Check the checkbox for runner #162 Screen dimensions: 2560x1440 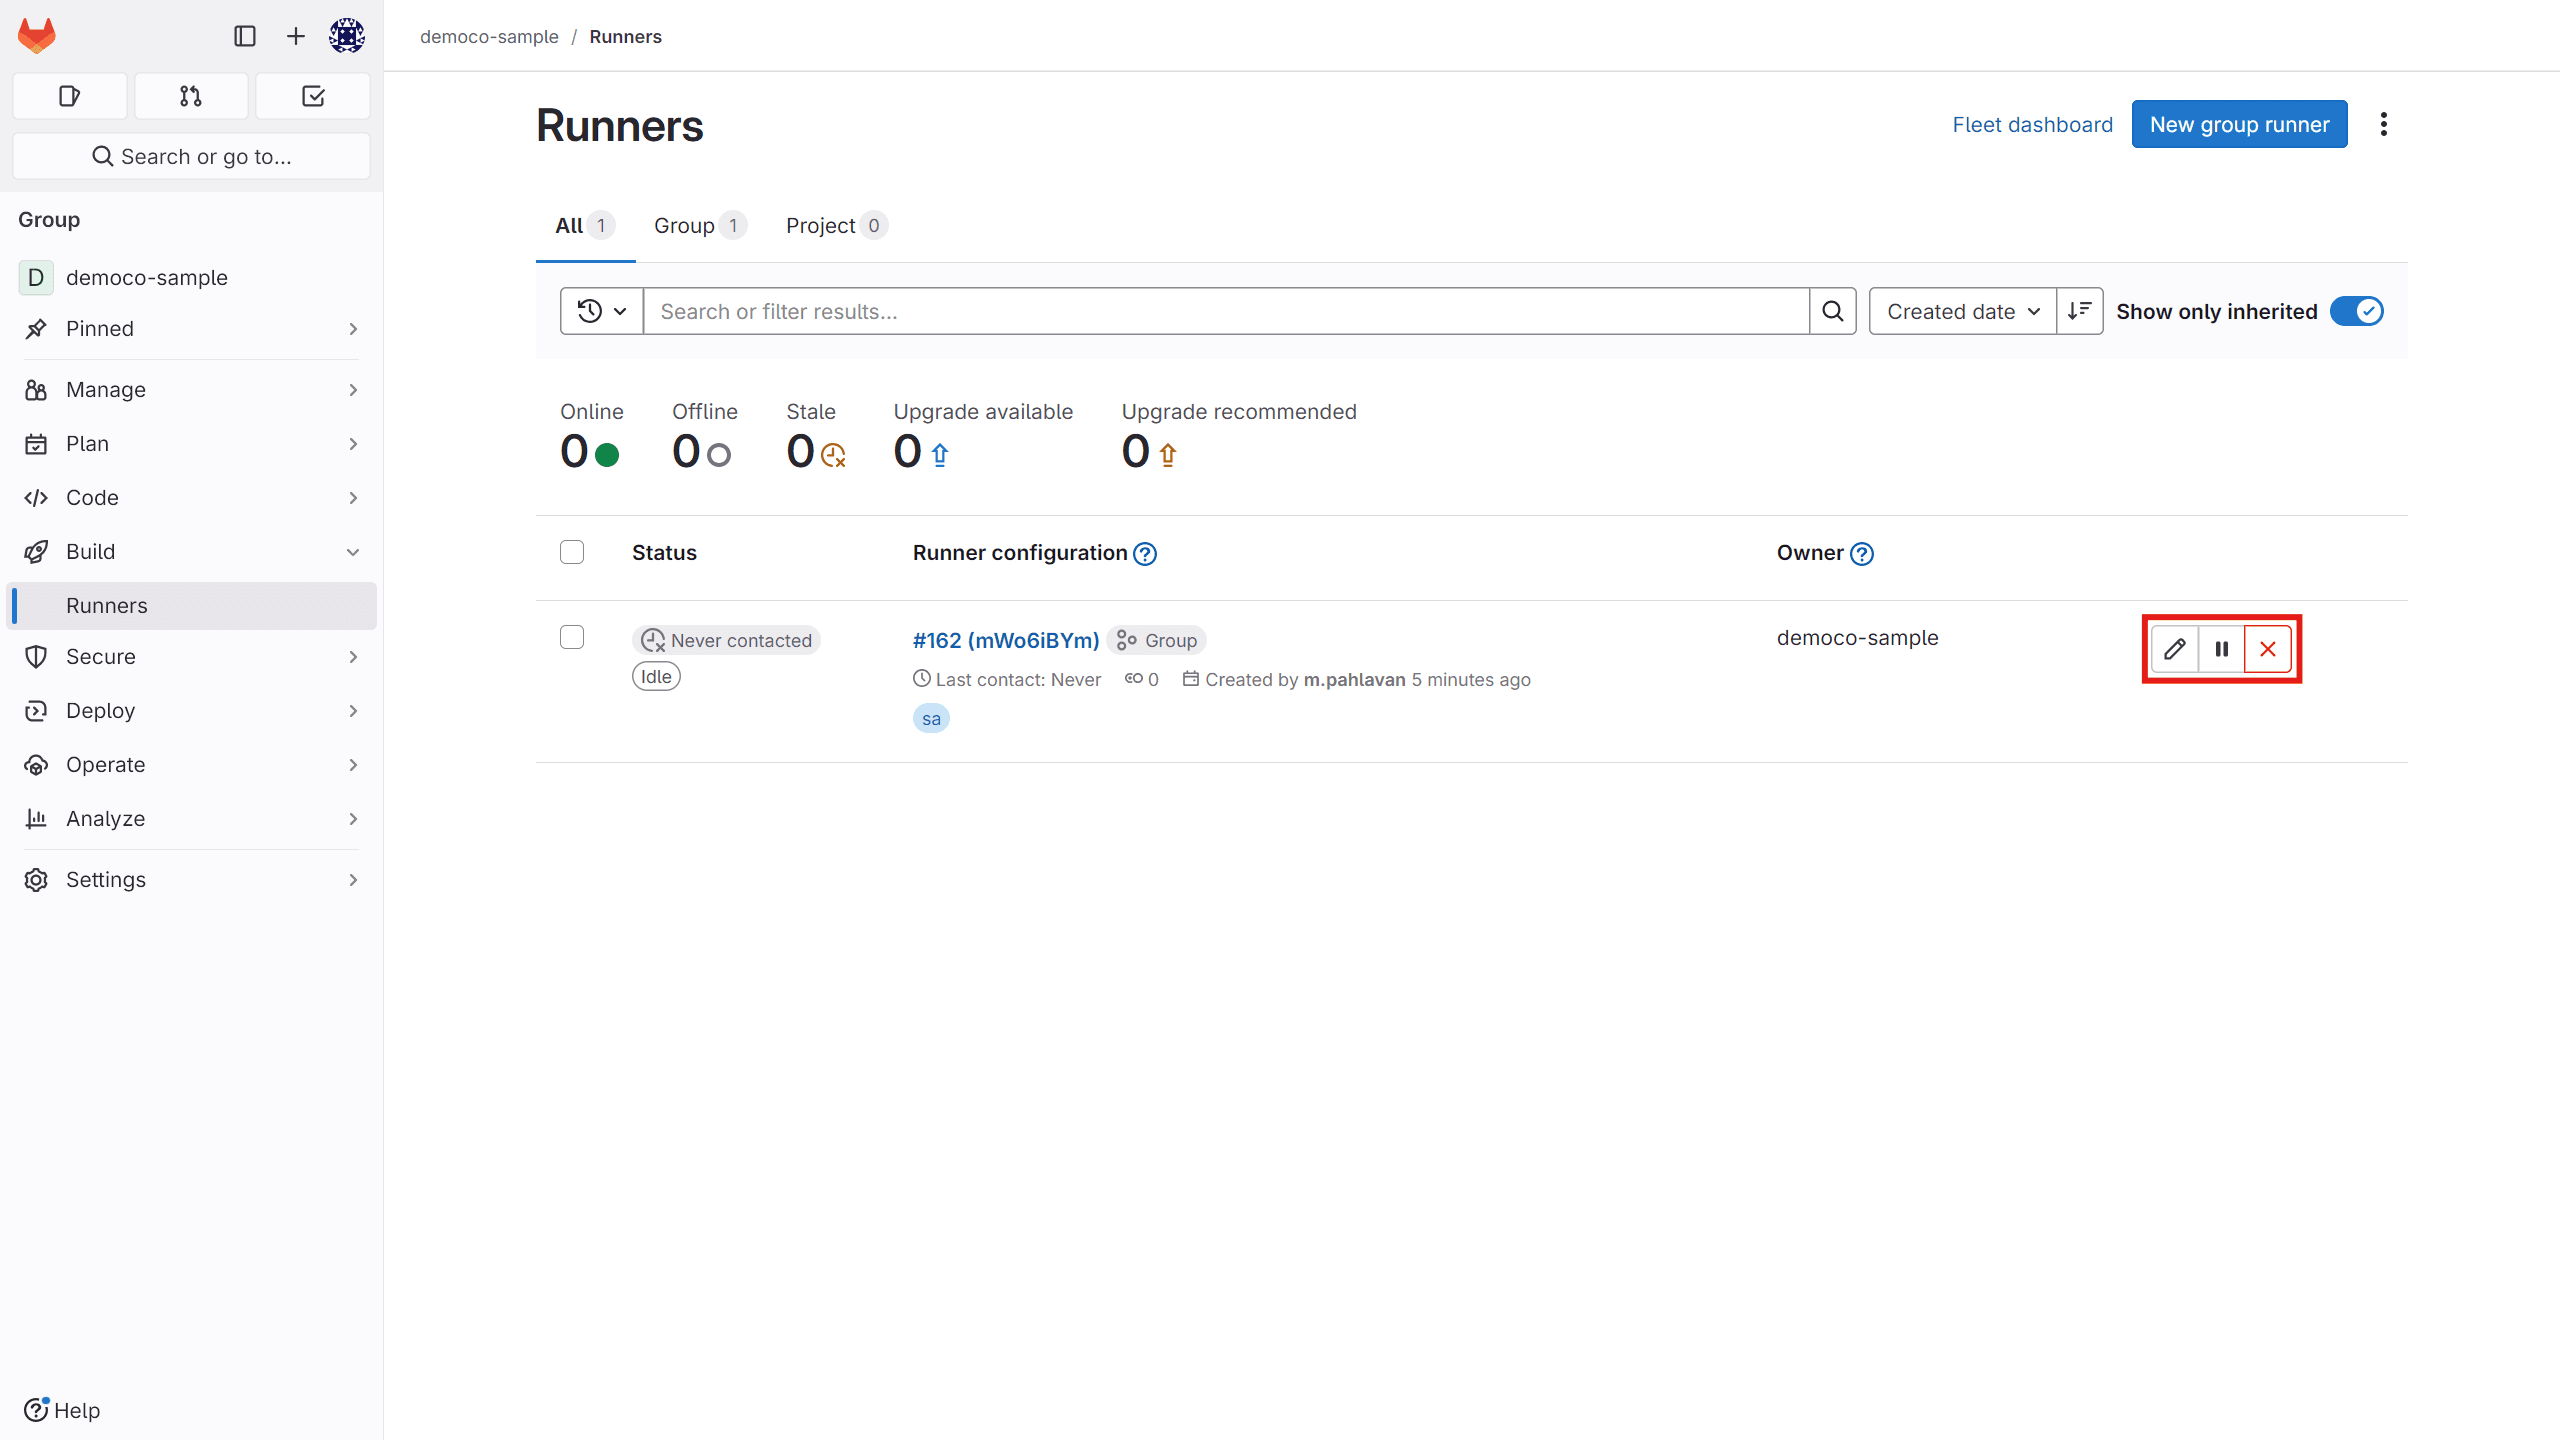pos(572,637)
